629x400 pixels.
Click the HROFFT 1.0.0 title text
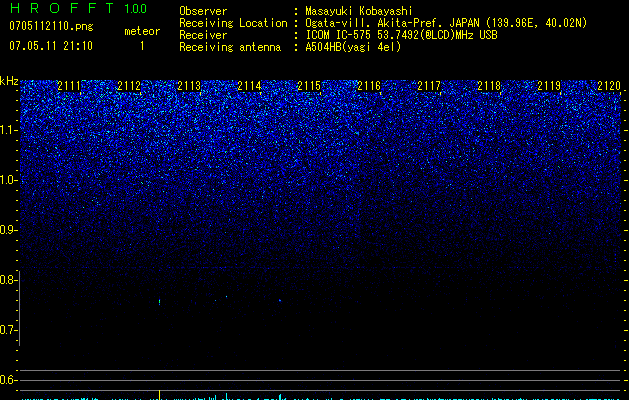(78, 8)
